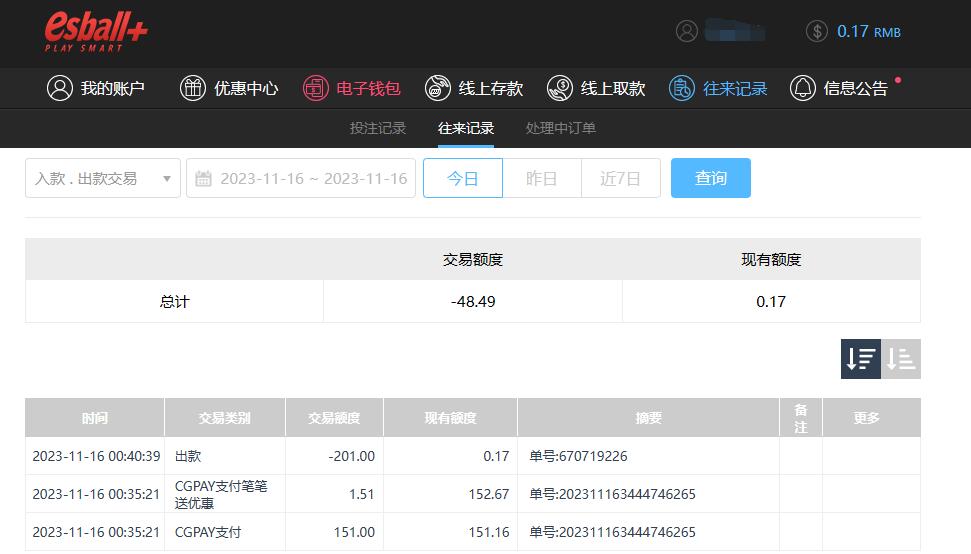971x554 pixels.
Task: Click the esball+ logo
Action: [x=96, y=32]
